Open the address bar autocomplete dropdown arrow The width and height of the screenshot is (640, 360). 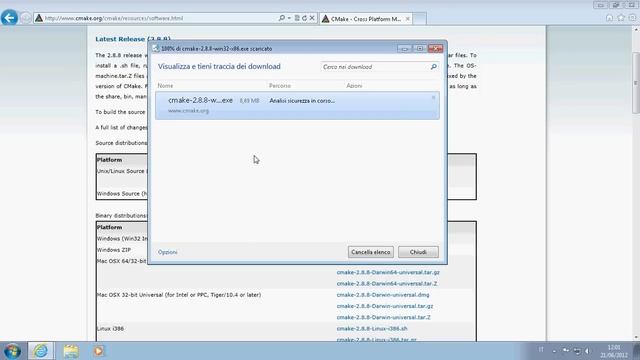click(x=289, y=18)
